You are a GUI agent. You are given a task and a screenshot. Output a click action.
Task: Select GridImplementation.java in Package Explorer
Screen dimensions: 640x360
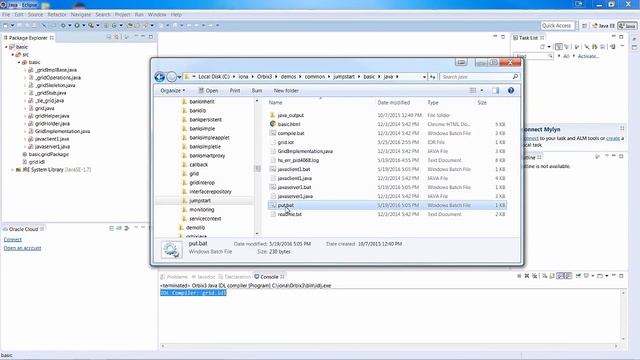click(62, 131)
